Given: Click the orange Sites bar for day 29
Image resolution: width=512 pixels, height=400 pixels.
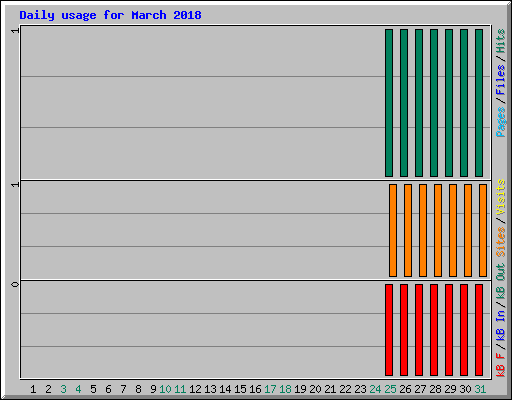Looking at the screenshot, I should [x=453, y=230].
